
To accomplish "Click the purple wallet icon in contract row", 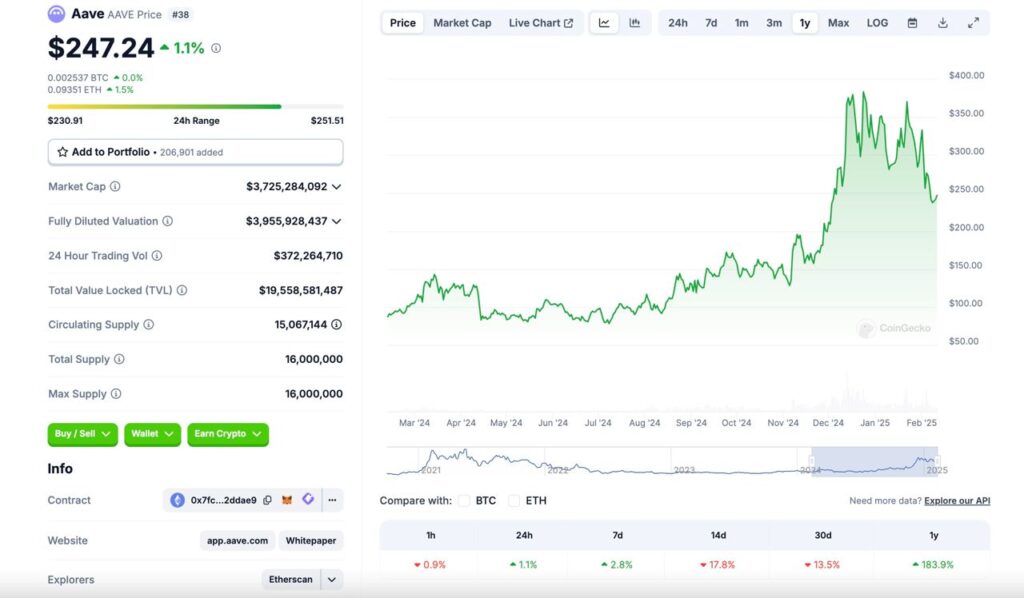I will [x=308, y=499].
